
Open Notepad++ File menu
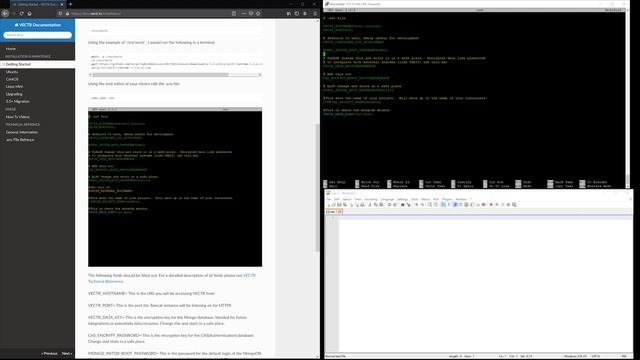329,199
